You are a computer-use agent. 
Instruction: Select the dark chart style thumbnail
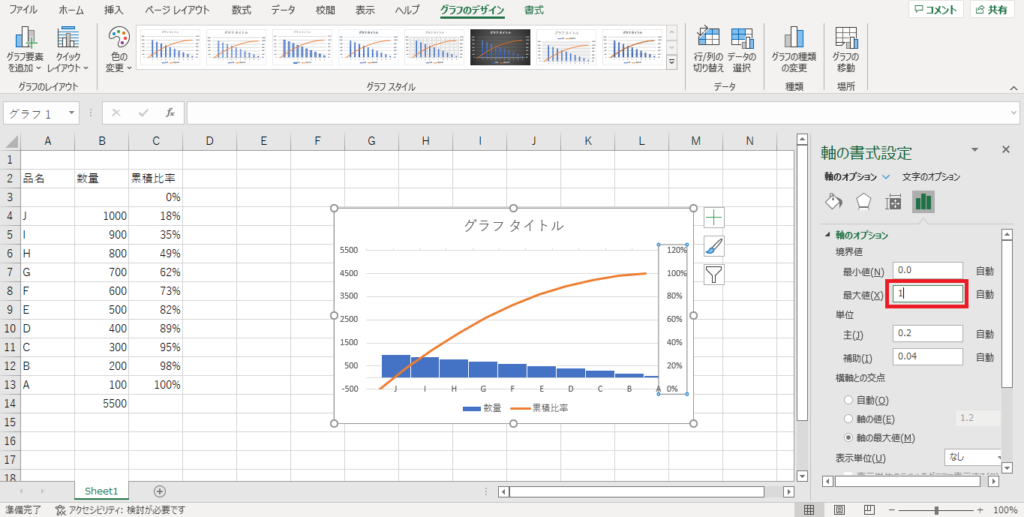pos(500,46)
